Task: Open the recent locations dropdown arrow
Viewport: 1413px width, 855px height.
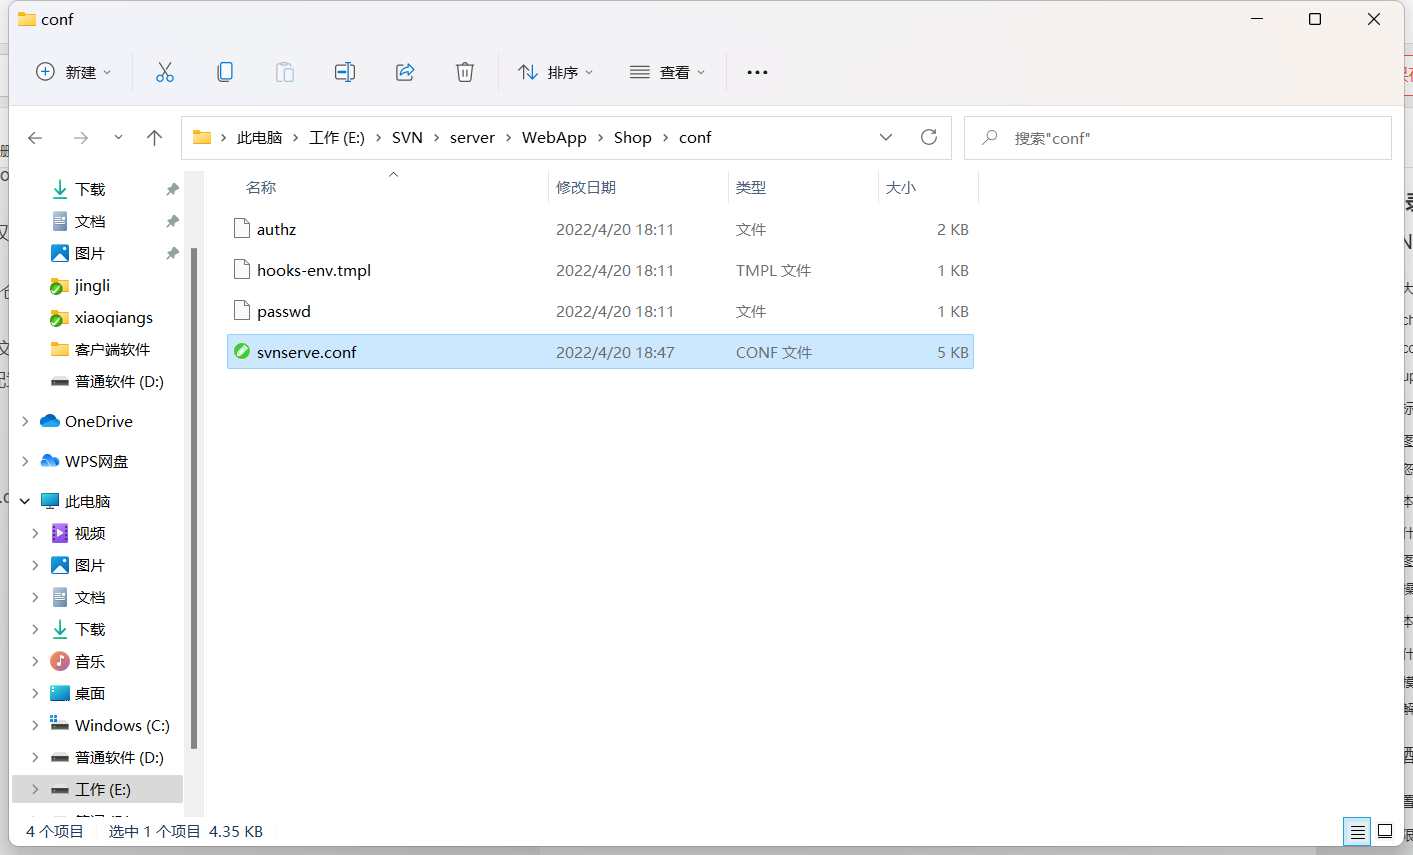Action: pyautogui.click(x=118, y=138)
